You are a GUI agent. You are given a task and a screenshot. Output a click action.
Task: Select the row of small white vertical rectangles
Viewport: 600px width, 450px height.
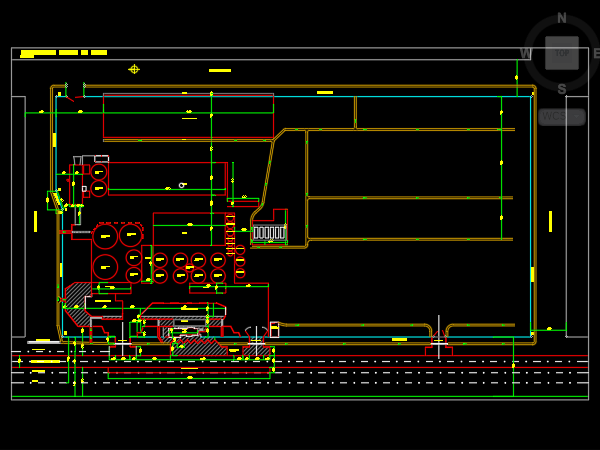coord(269,233)
